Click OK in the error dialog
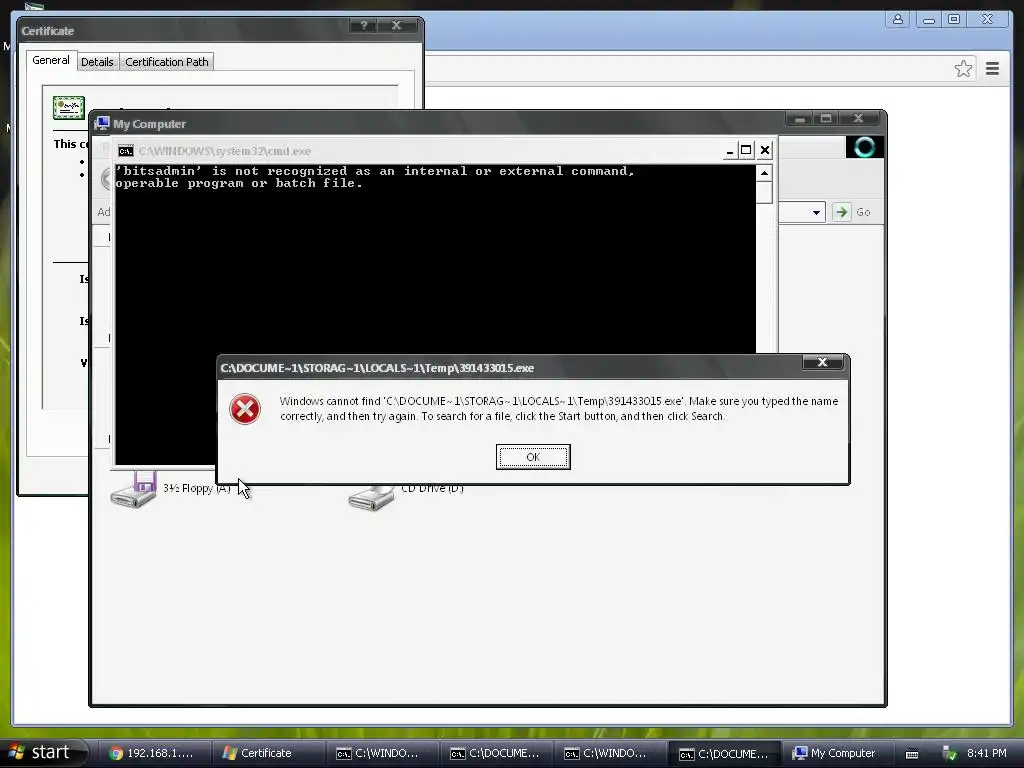This screenshot has height=768, width=1024. [533, 457]
